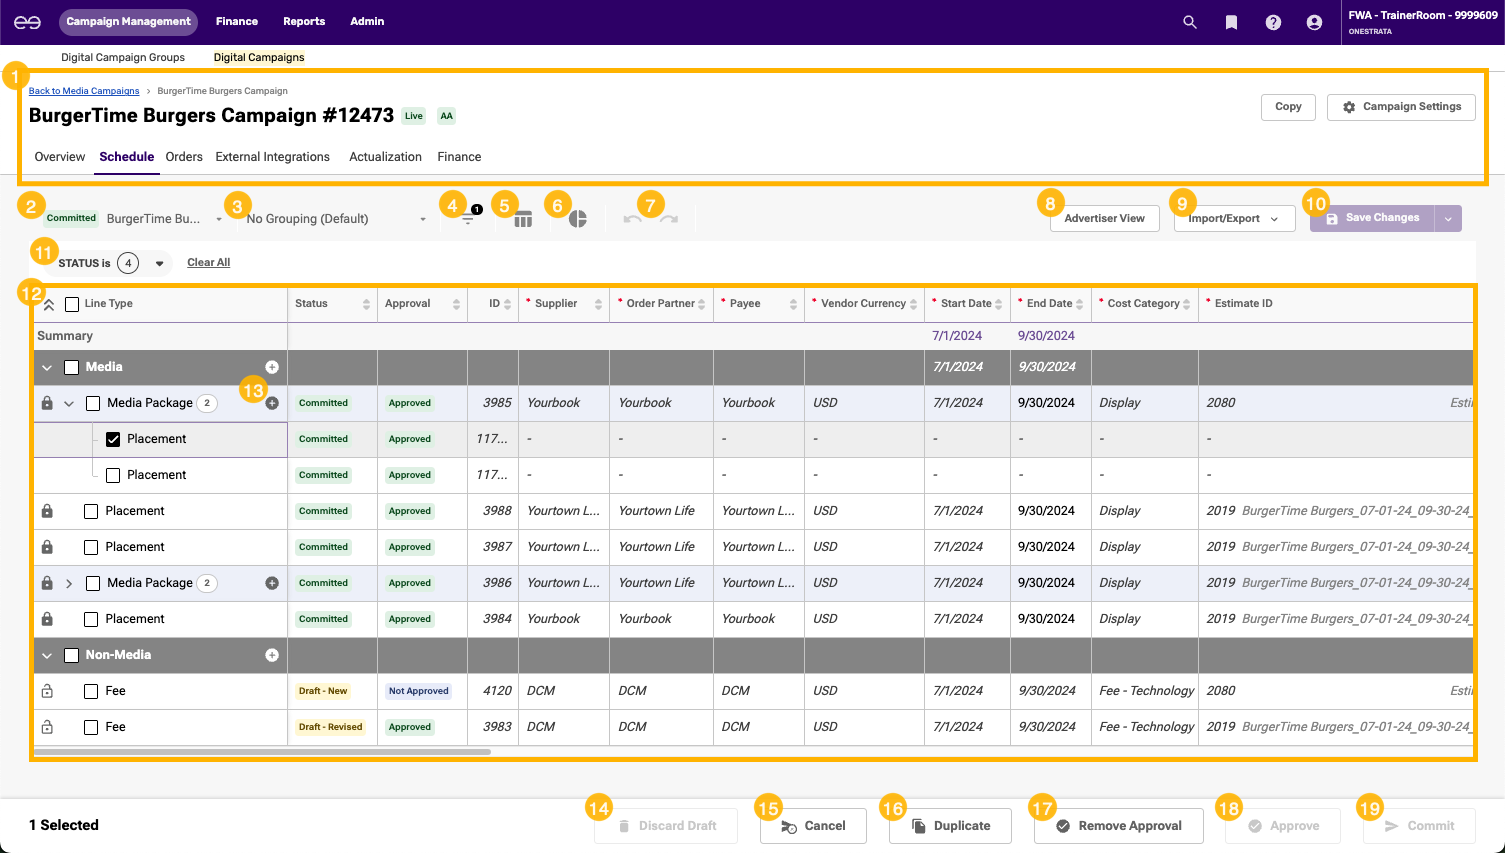The image size is (1505, 853).
Task: Expand the collapsed Media Package row 3986
Action: point(69,583)
